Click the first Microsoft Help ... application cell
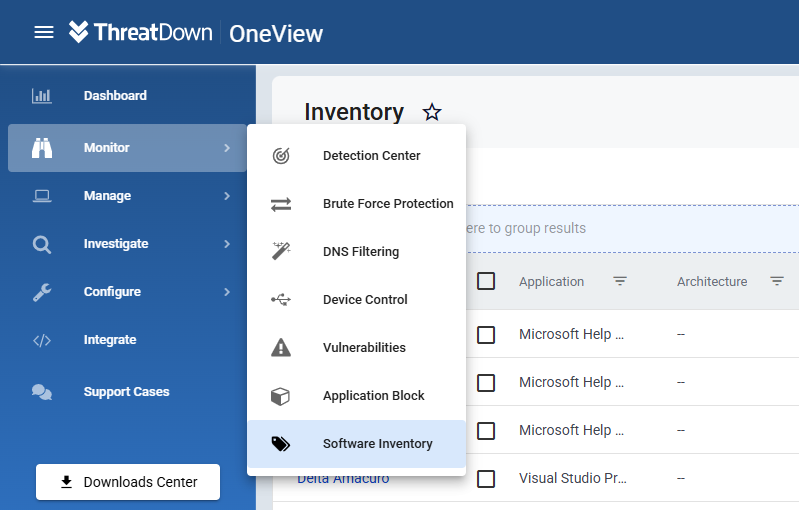 [x=571, y=334]
